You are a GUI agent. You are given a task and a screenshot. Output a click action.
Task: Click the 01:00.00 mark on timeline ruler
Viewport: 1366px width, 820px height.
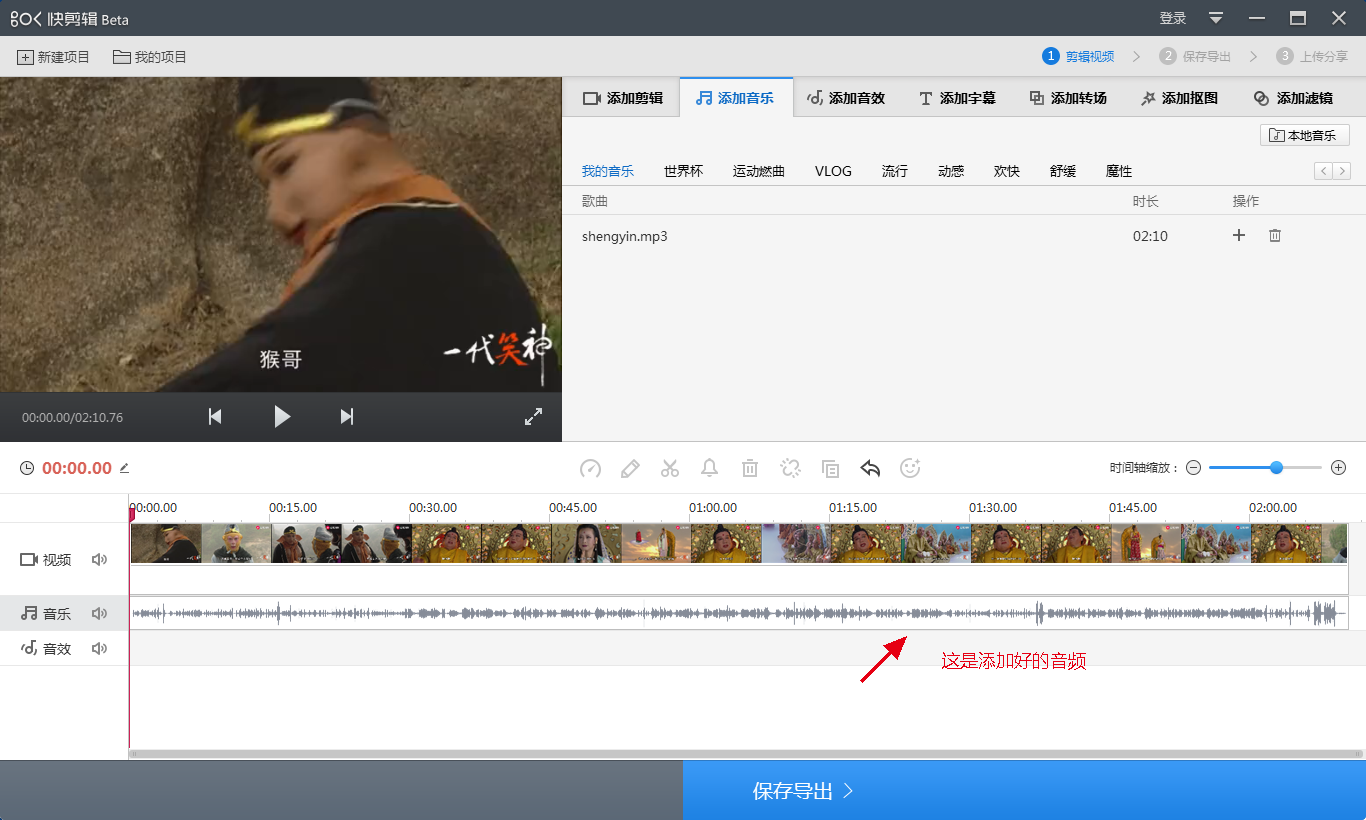pos(712,508)
